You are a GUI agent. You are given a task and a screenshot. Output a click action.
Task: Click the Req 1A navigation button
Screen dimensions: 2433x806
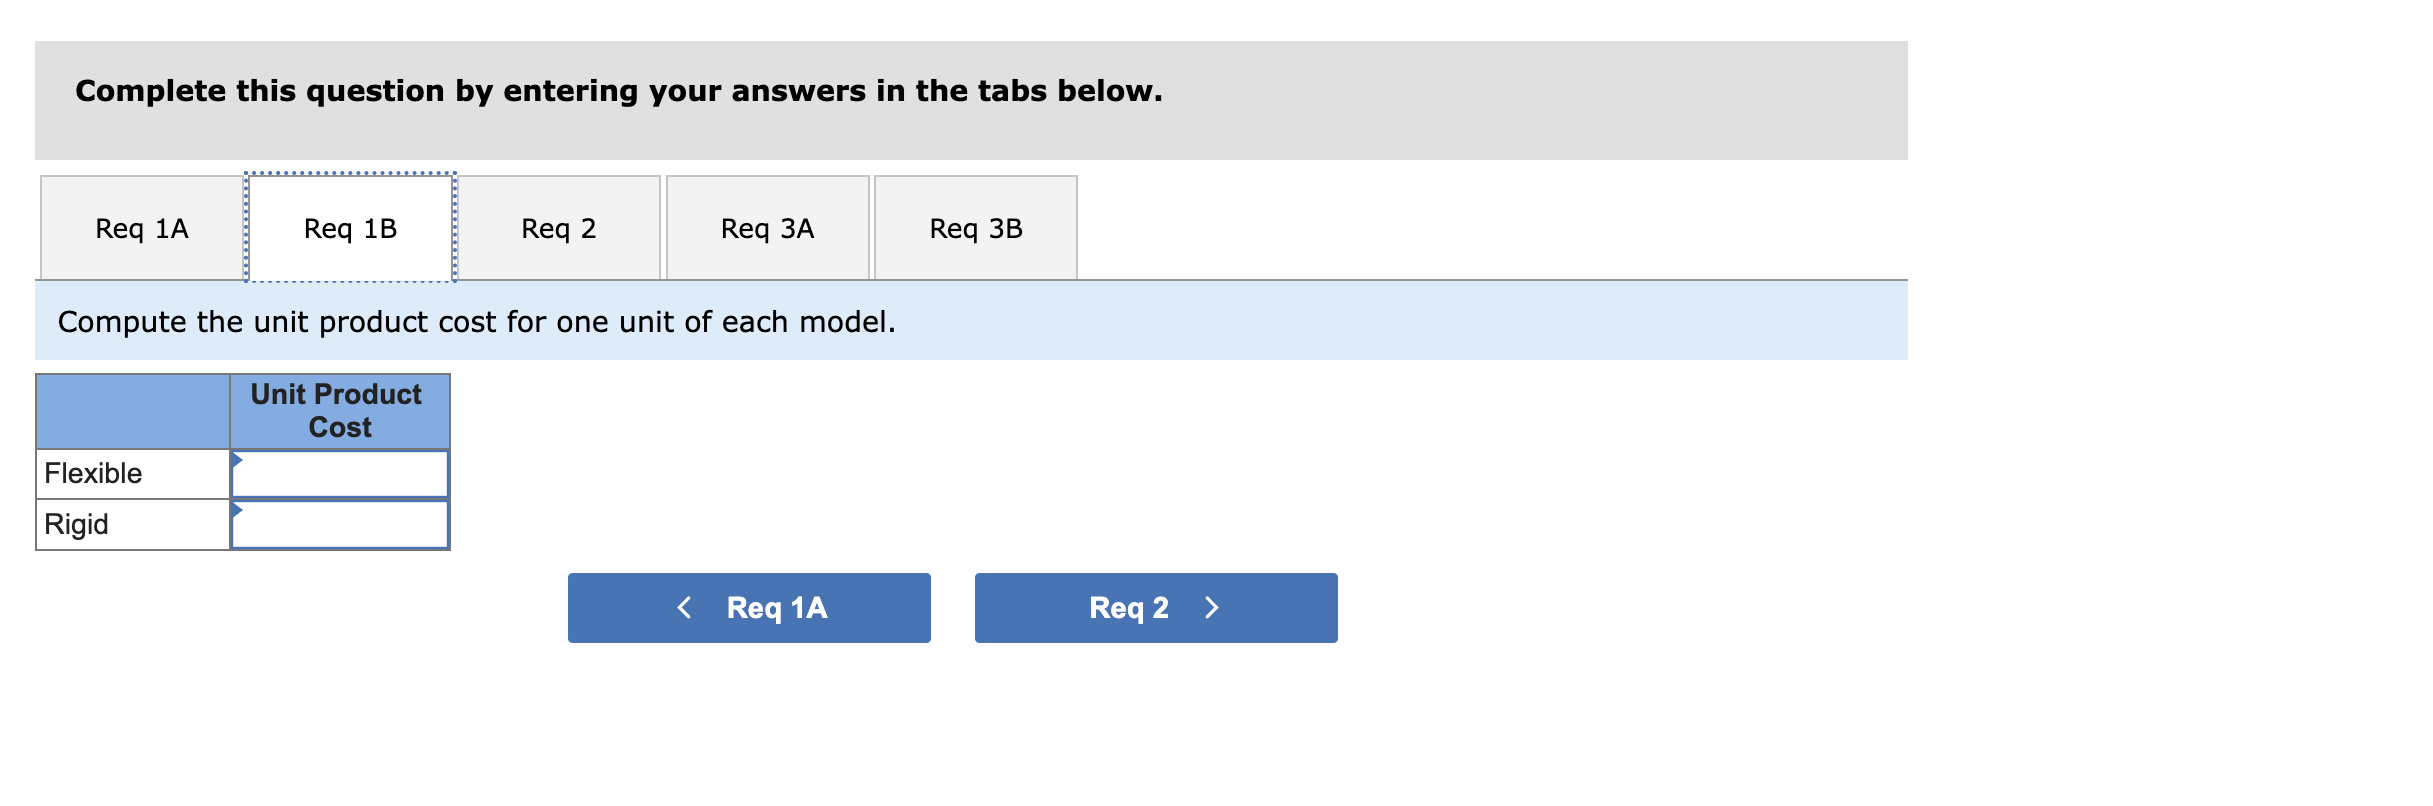click(x=748, y=607)
